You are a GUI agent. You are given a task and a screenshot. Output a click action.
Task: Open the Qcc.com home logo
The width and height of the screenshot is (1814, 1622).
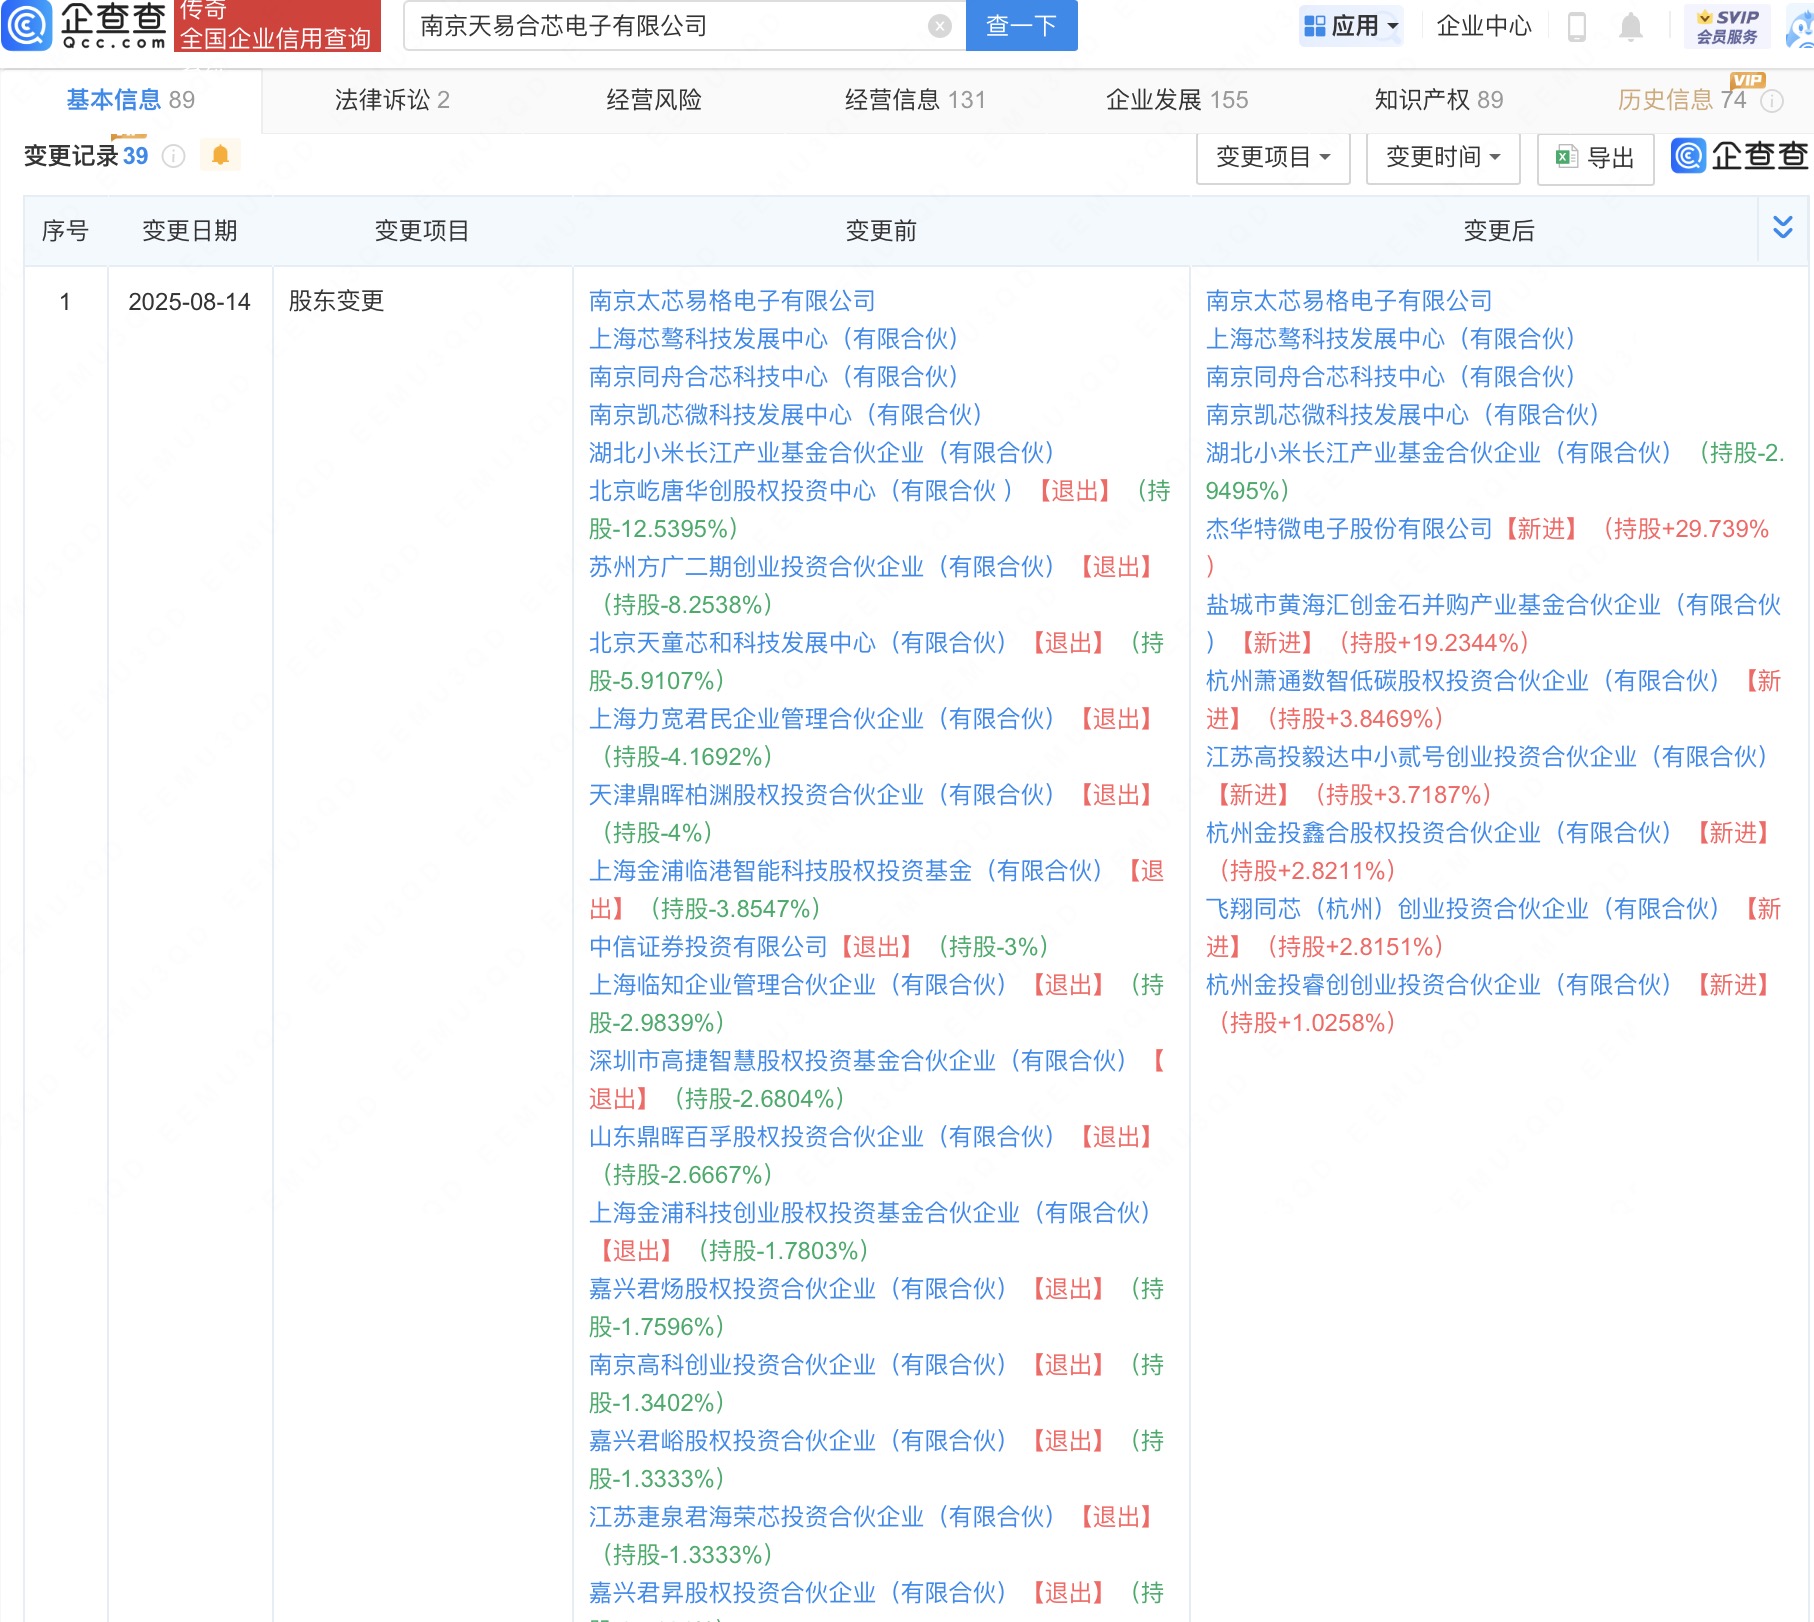click(84, 25)
